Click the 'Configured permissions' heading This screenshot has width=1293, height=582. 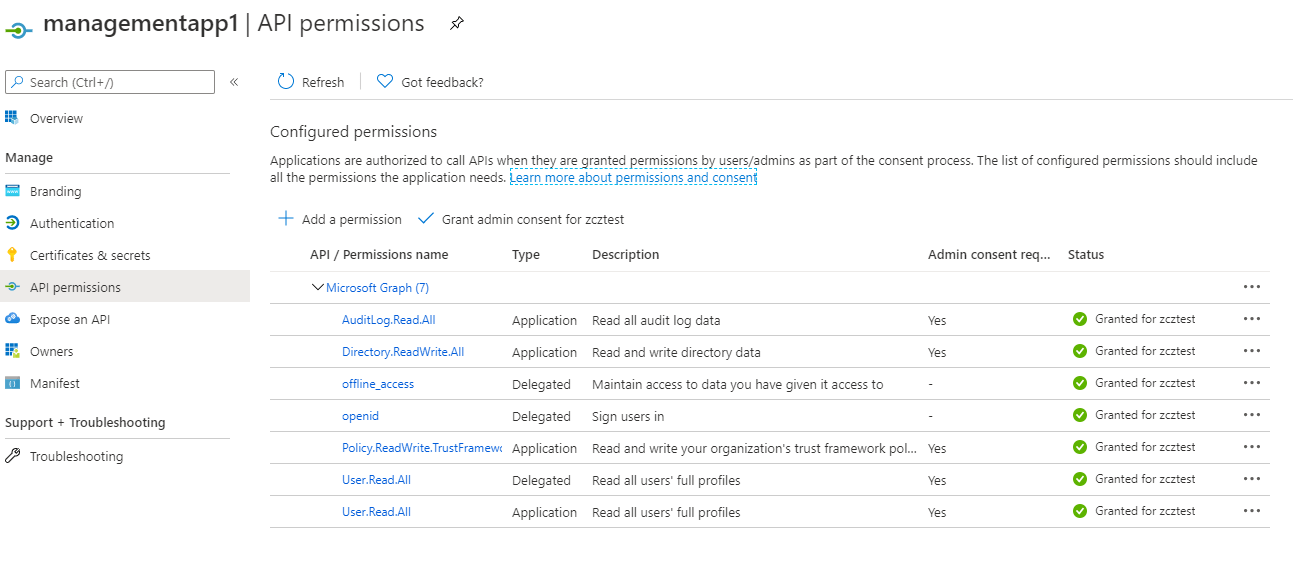(x=354, y=131)
